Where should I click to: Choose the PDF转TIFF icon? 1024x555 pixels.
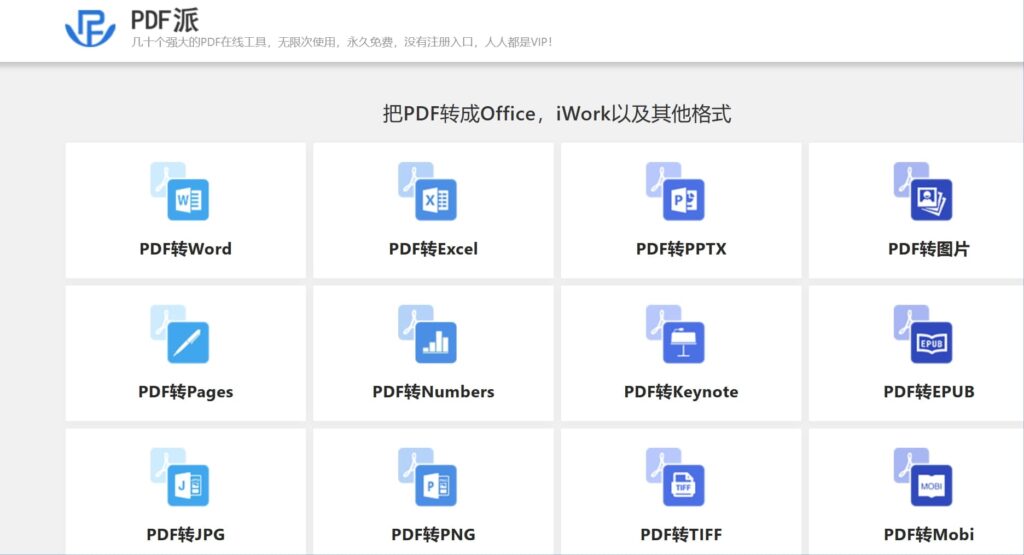tap(675, 477)
